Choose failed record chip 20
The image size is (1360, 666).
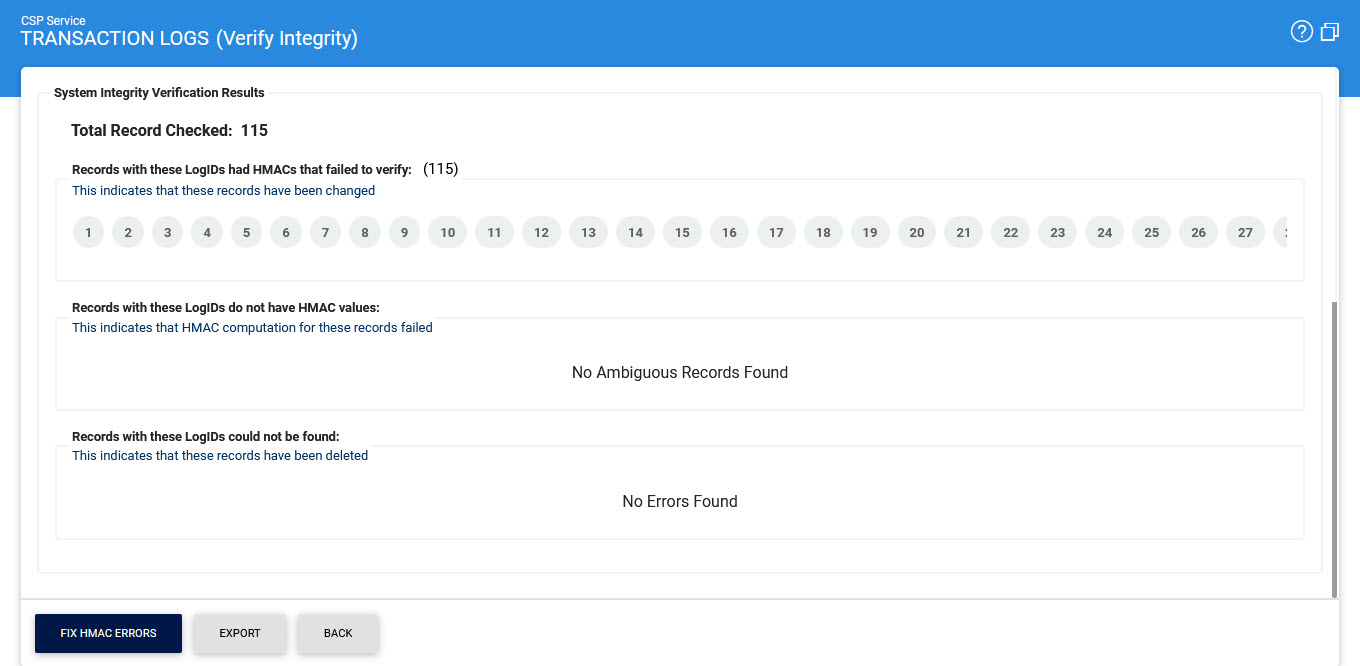[x=917, y=233]
